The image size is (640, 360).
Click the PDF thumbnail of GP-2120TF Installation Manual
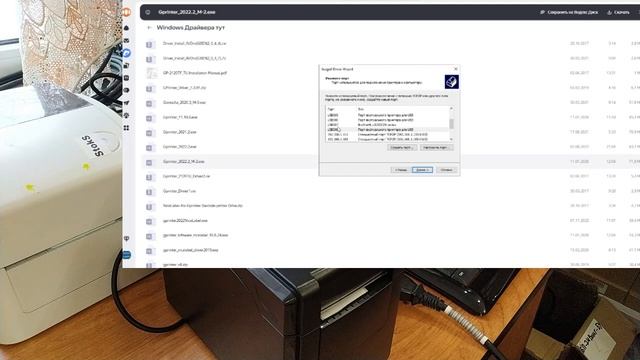[151, 73]
